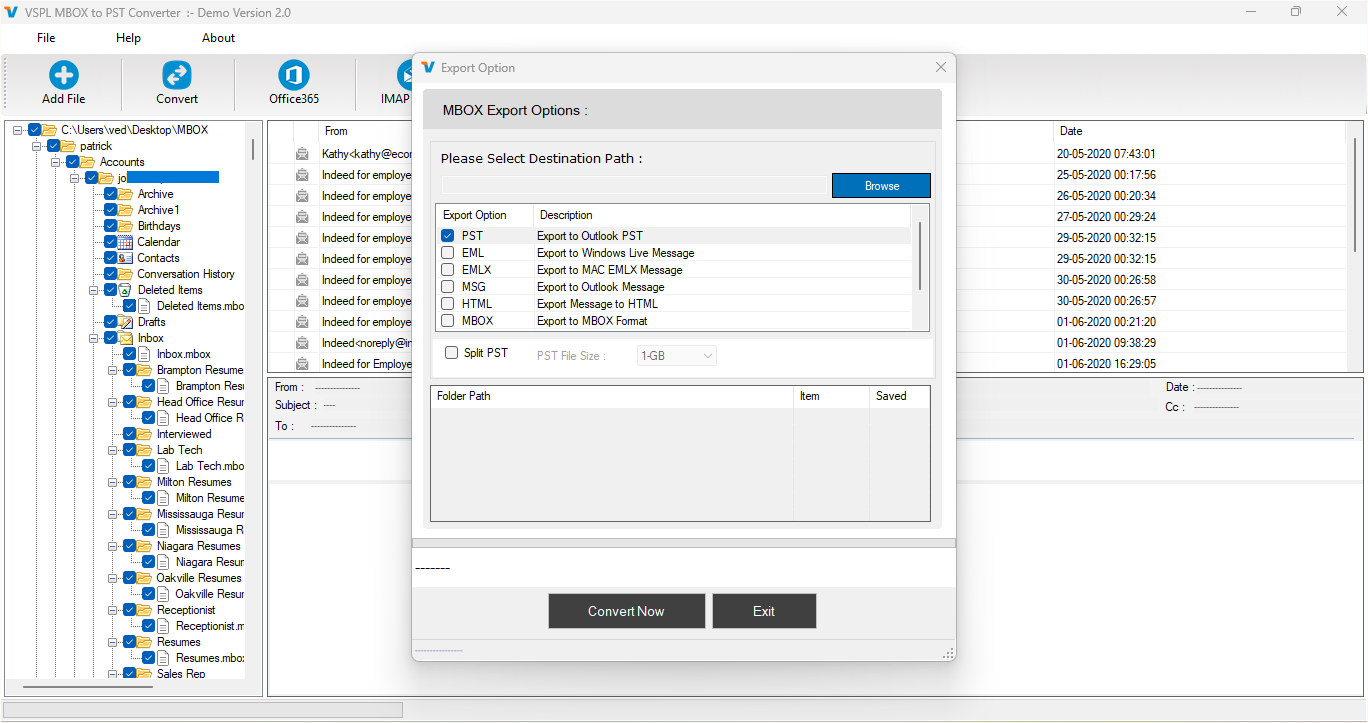This screenshot has height=723, width=1368.
Task: Open the Help menu
Action: (128, 38)
